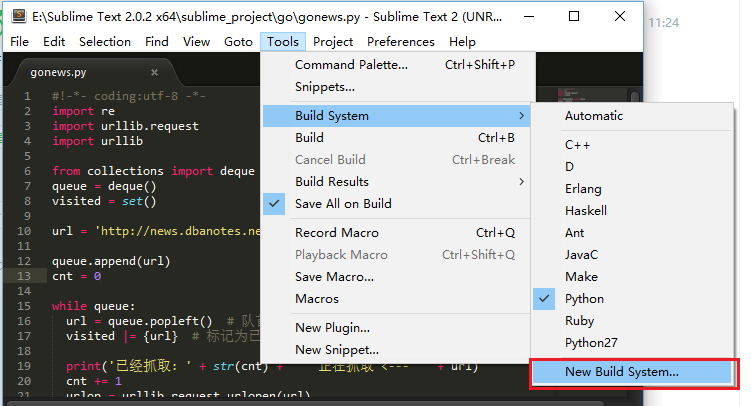Open the Macros submenu
Screen dimensions: 751x406
click(x=396, y=299)
